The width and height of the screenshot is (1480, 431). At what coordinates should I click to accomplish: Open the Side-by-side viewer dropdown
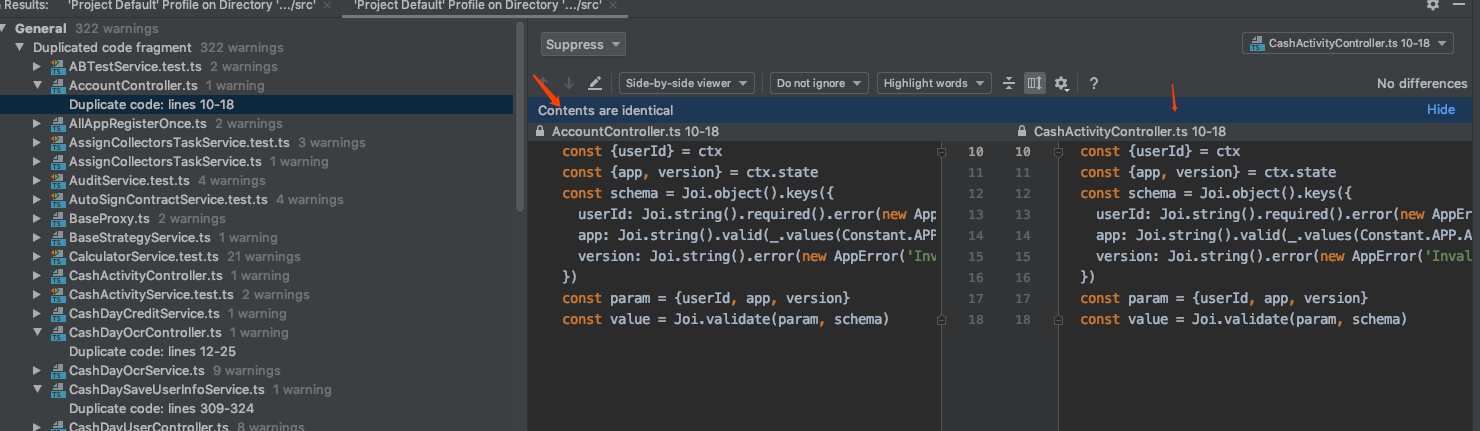coord(688,84)
